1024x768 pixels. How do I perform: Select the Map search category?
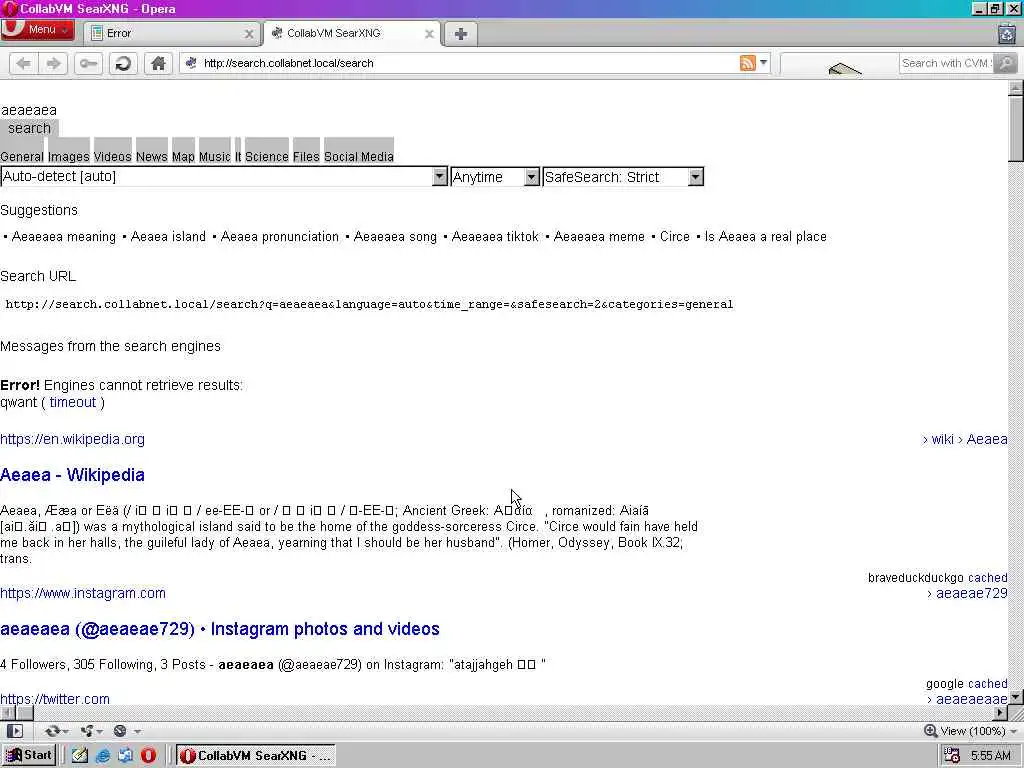(x=184, y=157)
